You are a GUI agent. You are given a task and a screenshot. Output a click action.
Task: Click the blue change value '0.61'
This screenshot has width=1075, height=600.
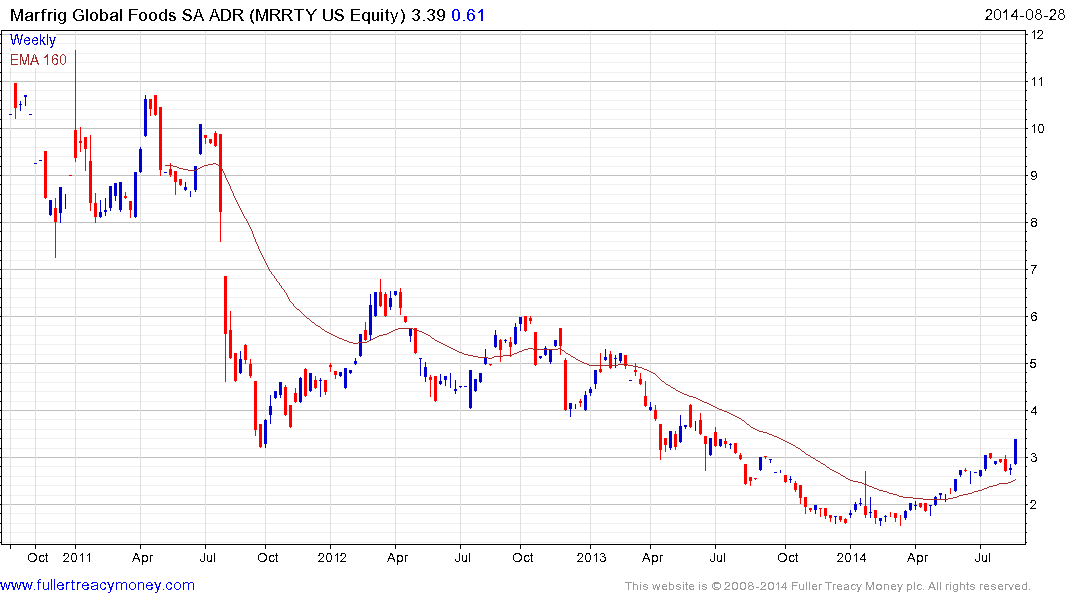468,15
